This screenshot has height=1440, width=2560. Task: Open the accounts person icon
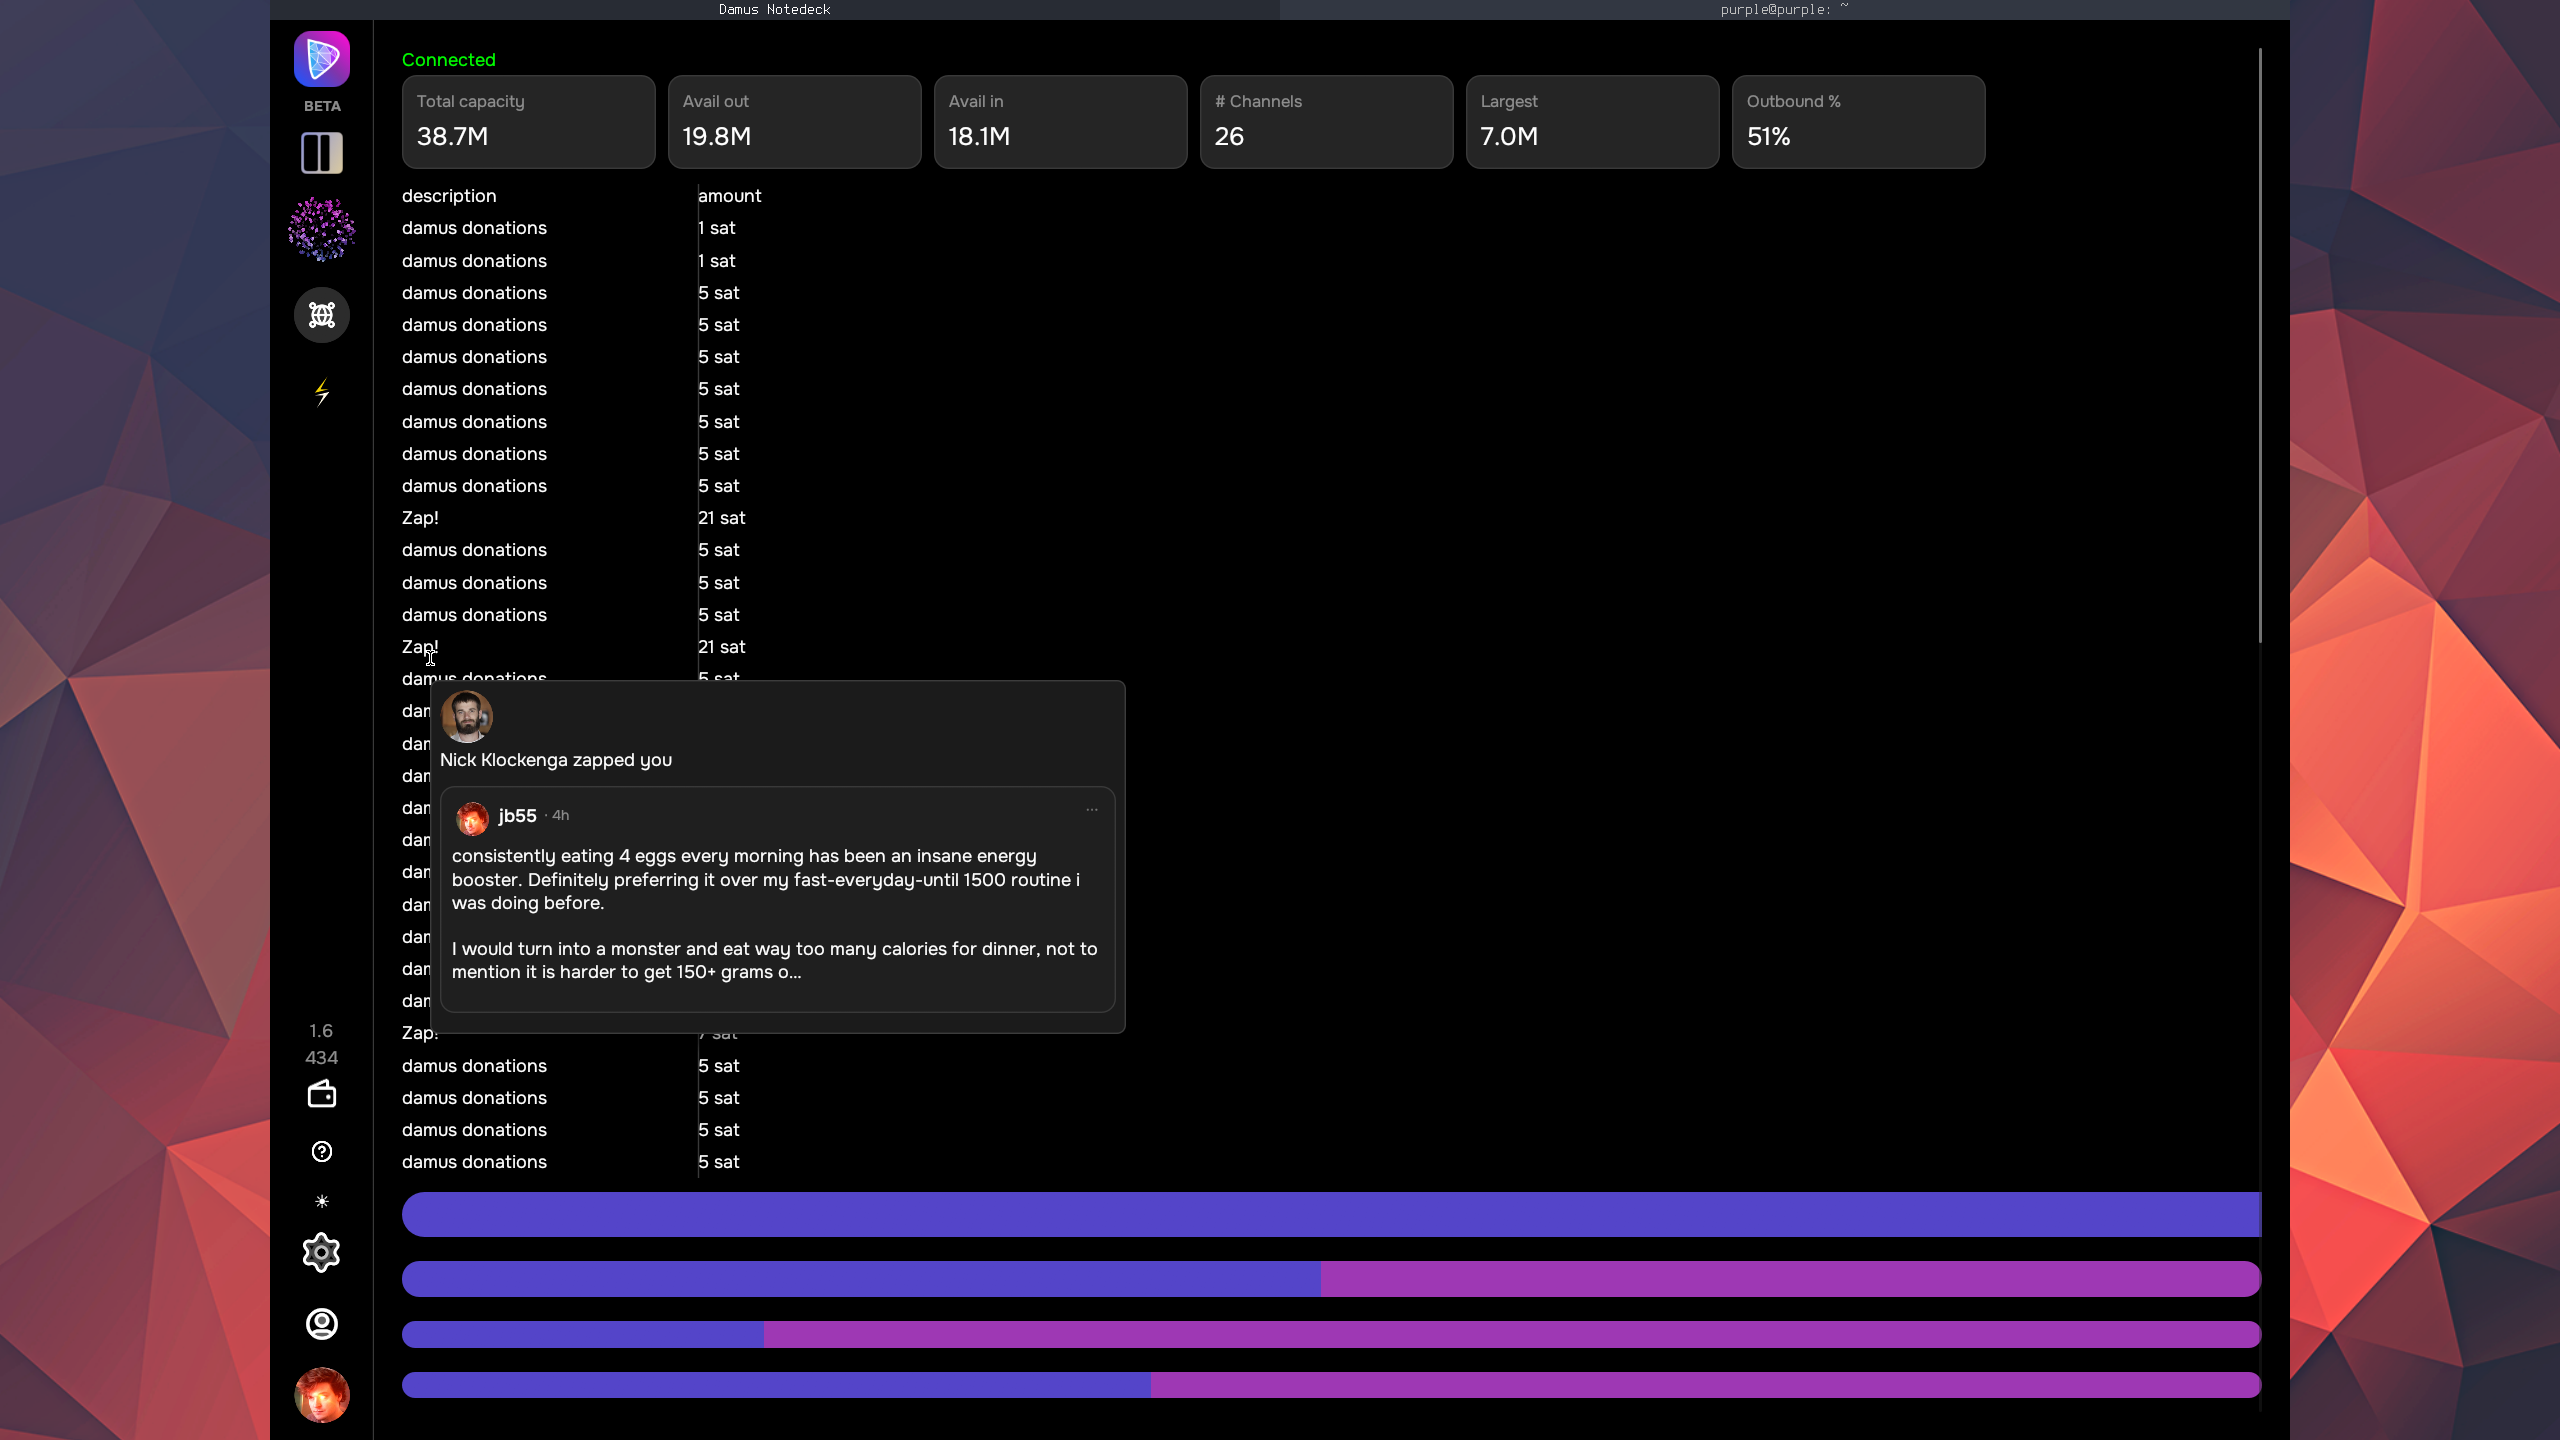[322, 1324]
